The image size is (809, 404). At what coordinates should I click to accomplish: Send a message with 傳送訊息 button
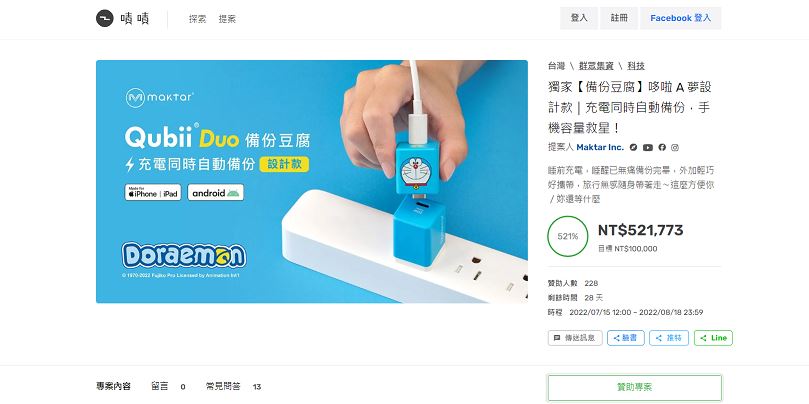click(x=575, y=338)
